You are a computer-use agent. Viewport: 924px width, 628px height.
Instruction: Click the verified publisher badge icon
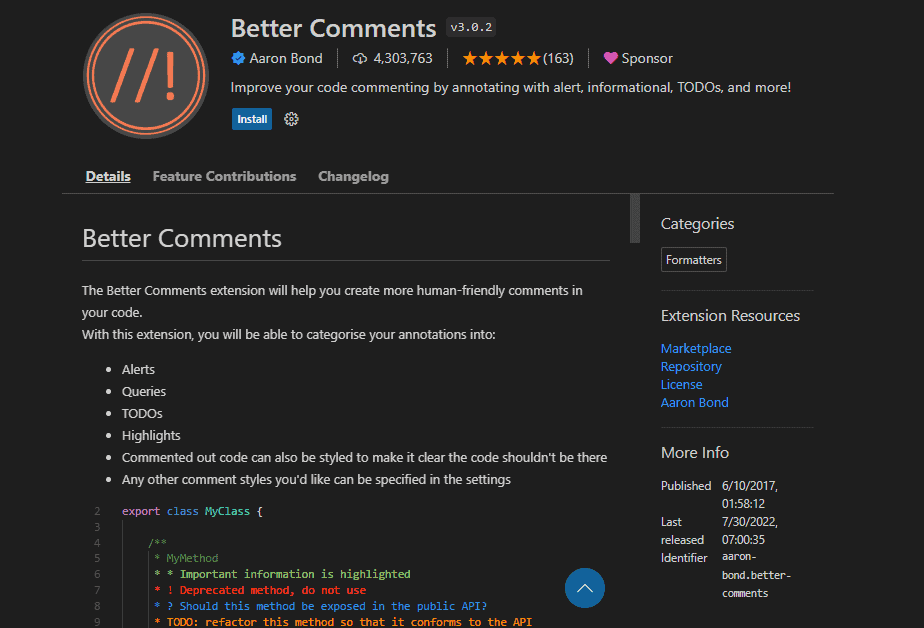pyautogui.click(x=238, y=58)
